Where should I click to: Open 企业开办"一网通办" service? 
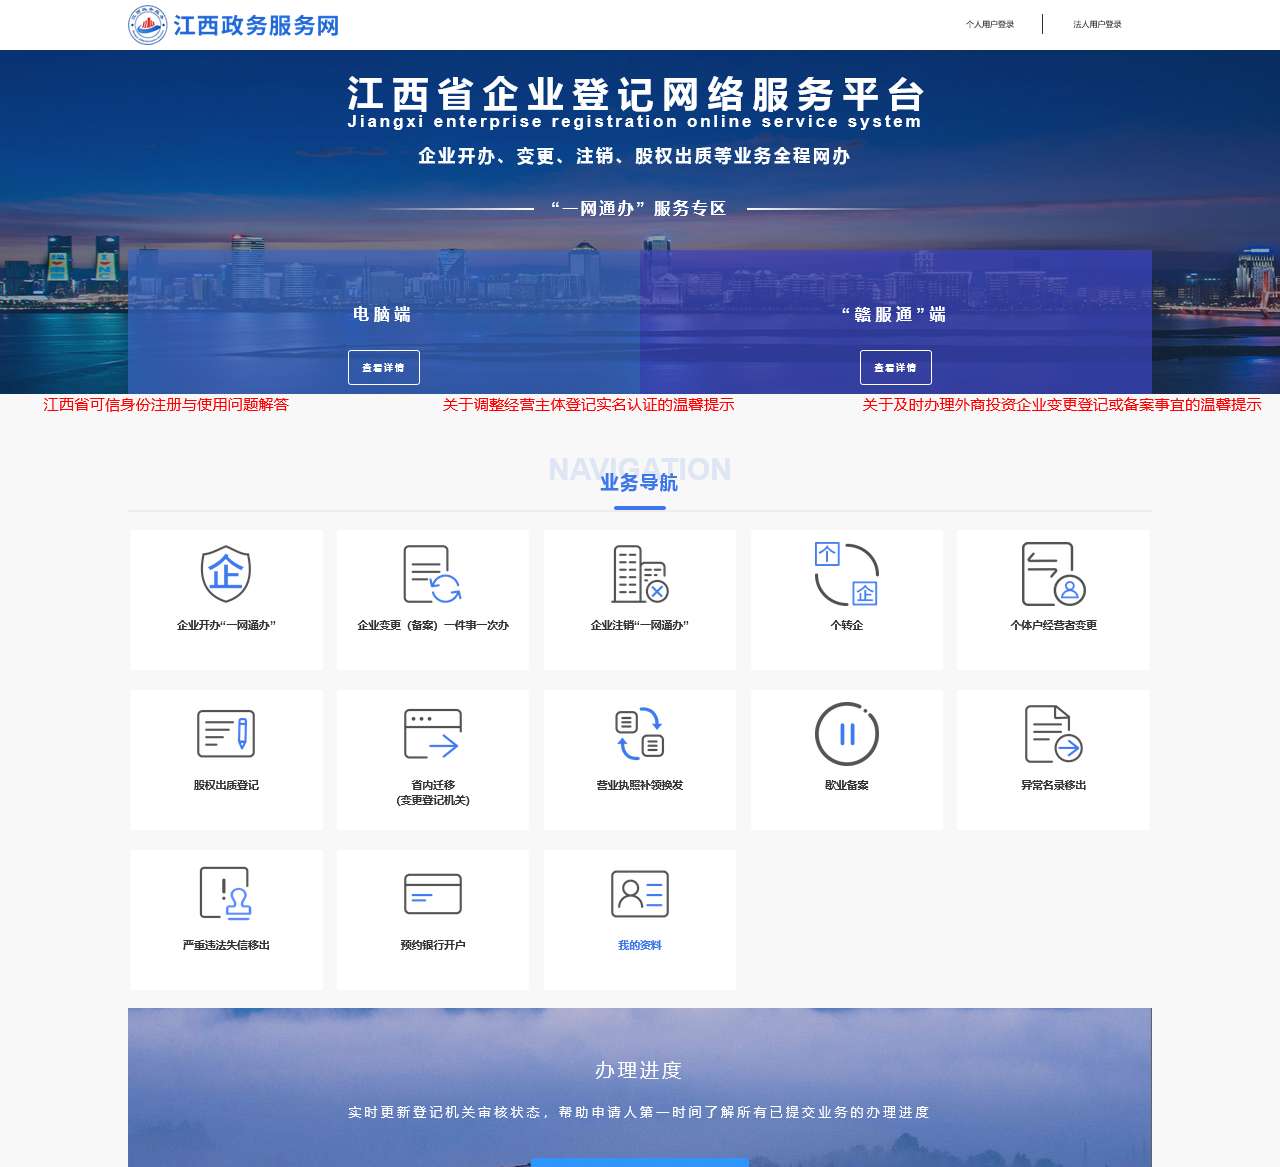(226, 598)
